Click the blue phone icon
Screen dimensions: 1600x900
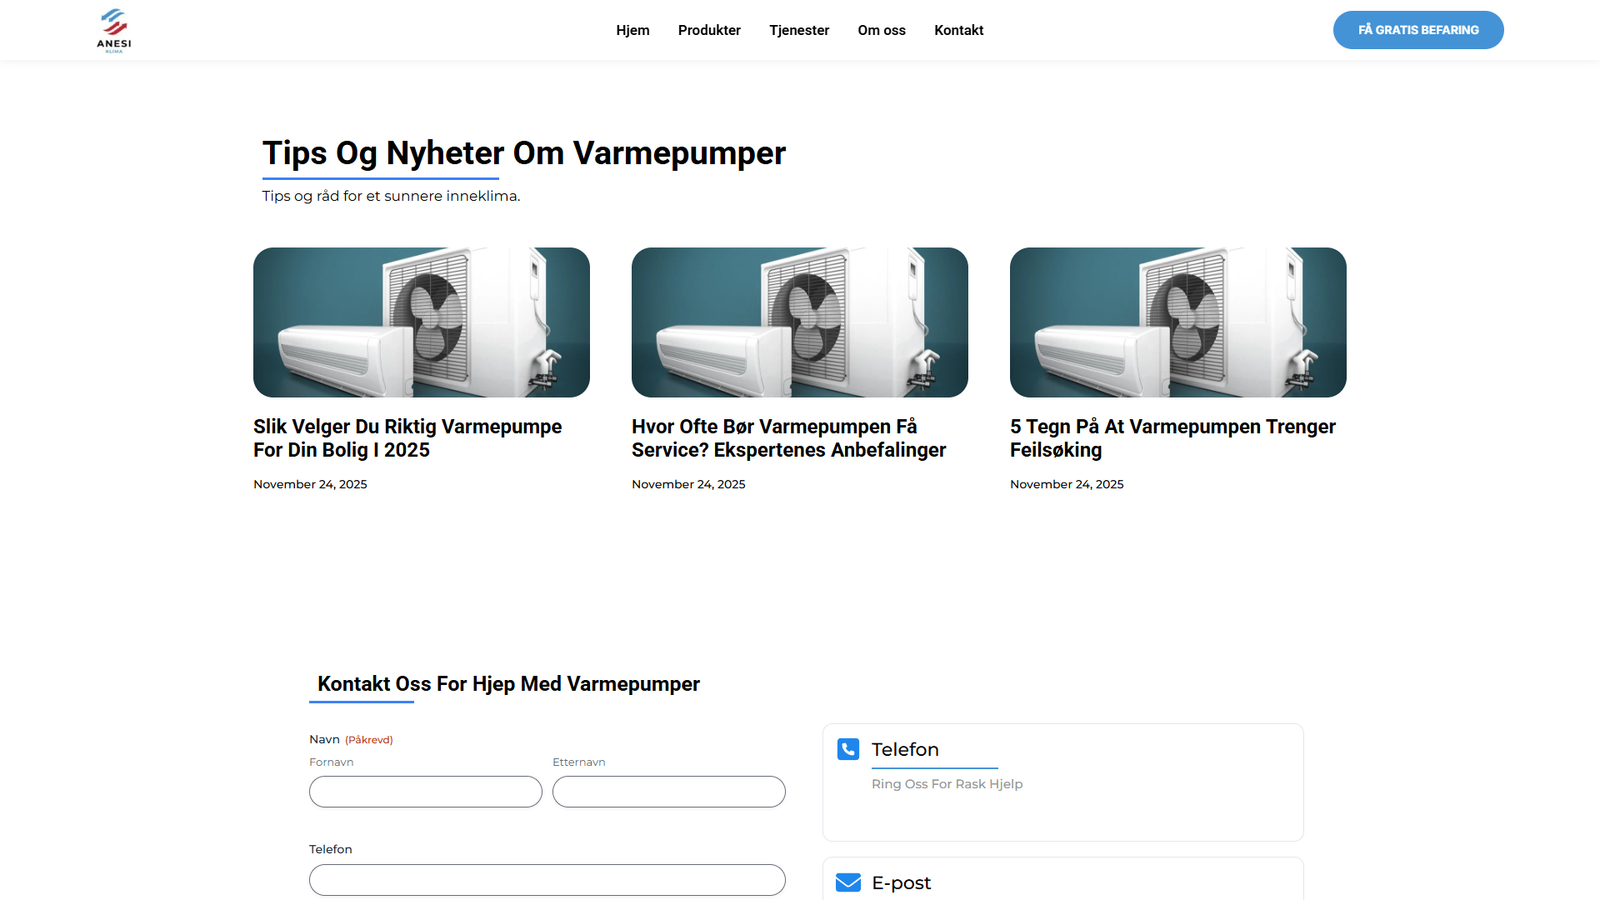pos(848,749)
